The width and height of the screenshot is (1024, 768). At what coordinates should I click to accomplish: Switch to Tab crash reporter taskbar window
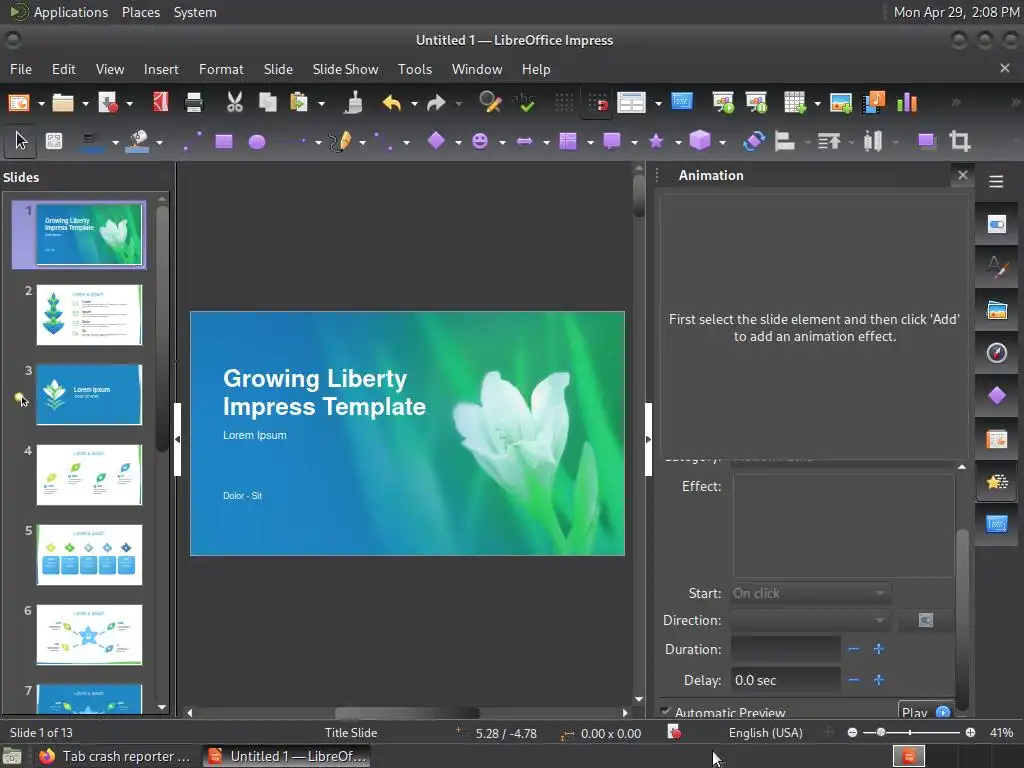click(114, 756)
